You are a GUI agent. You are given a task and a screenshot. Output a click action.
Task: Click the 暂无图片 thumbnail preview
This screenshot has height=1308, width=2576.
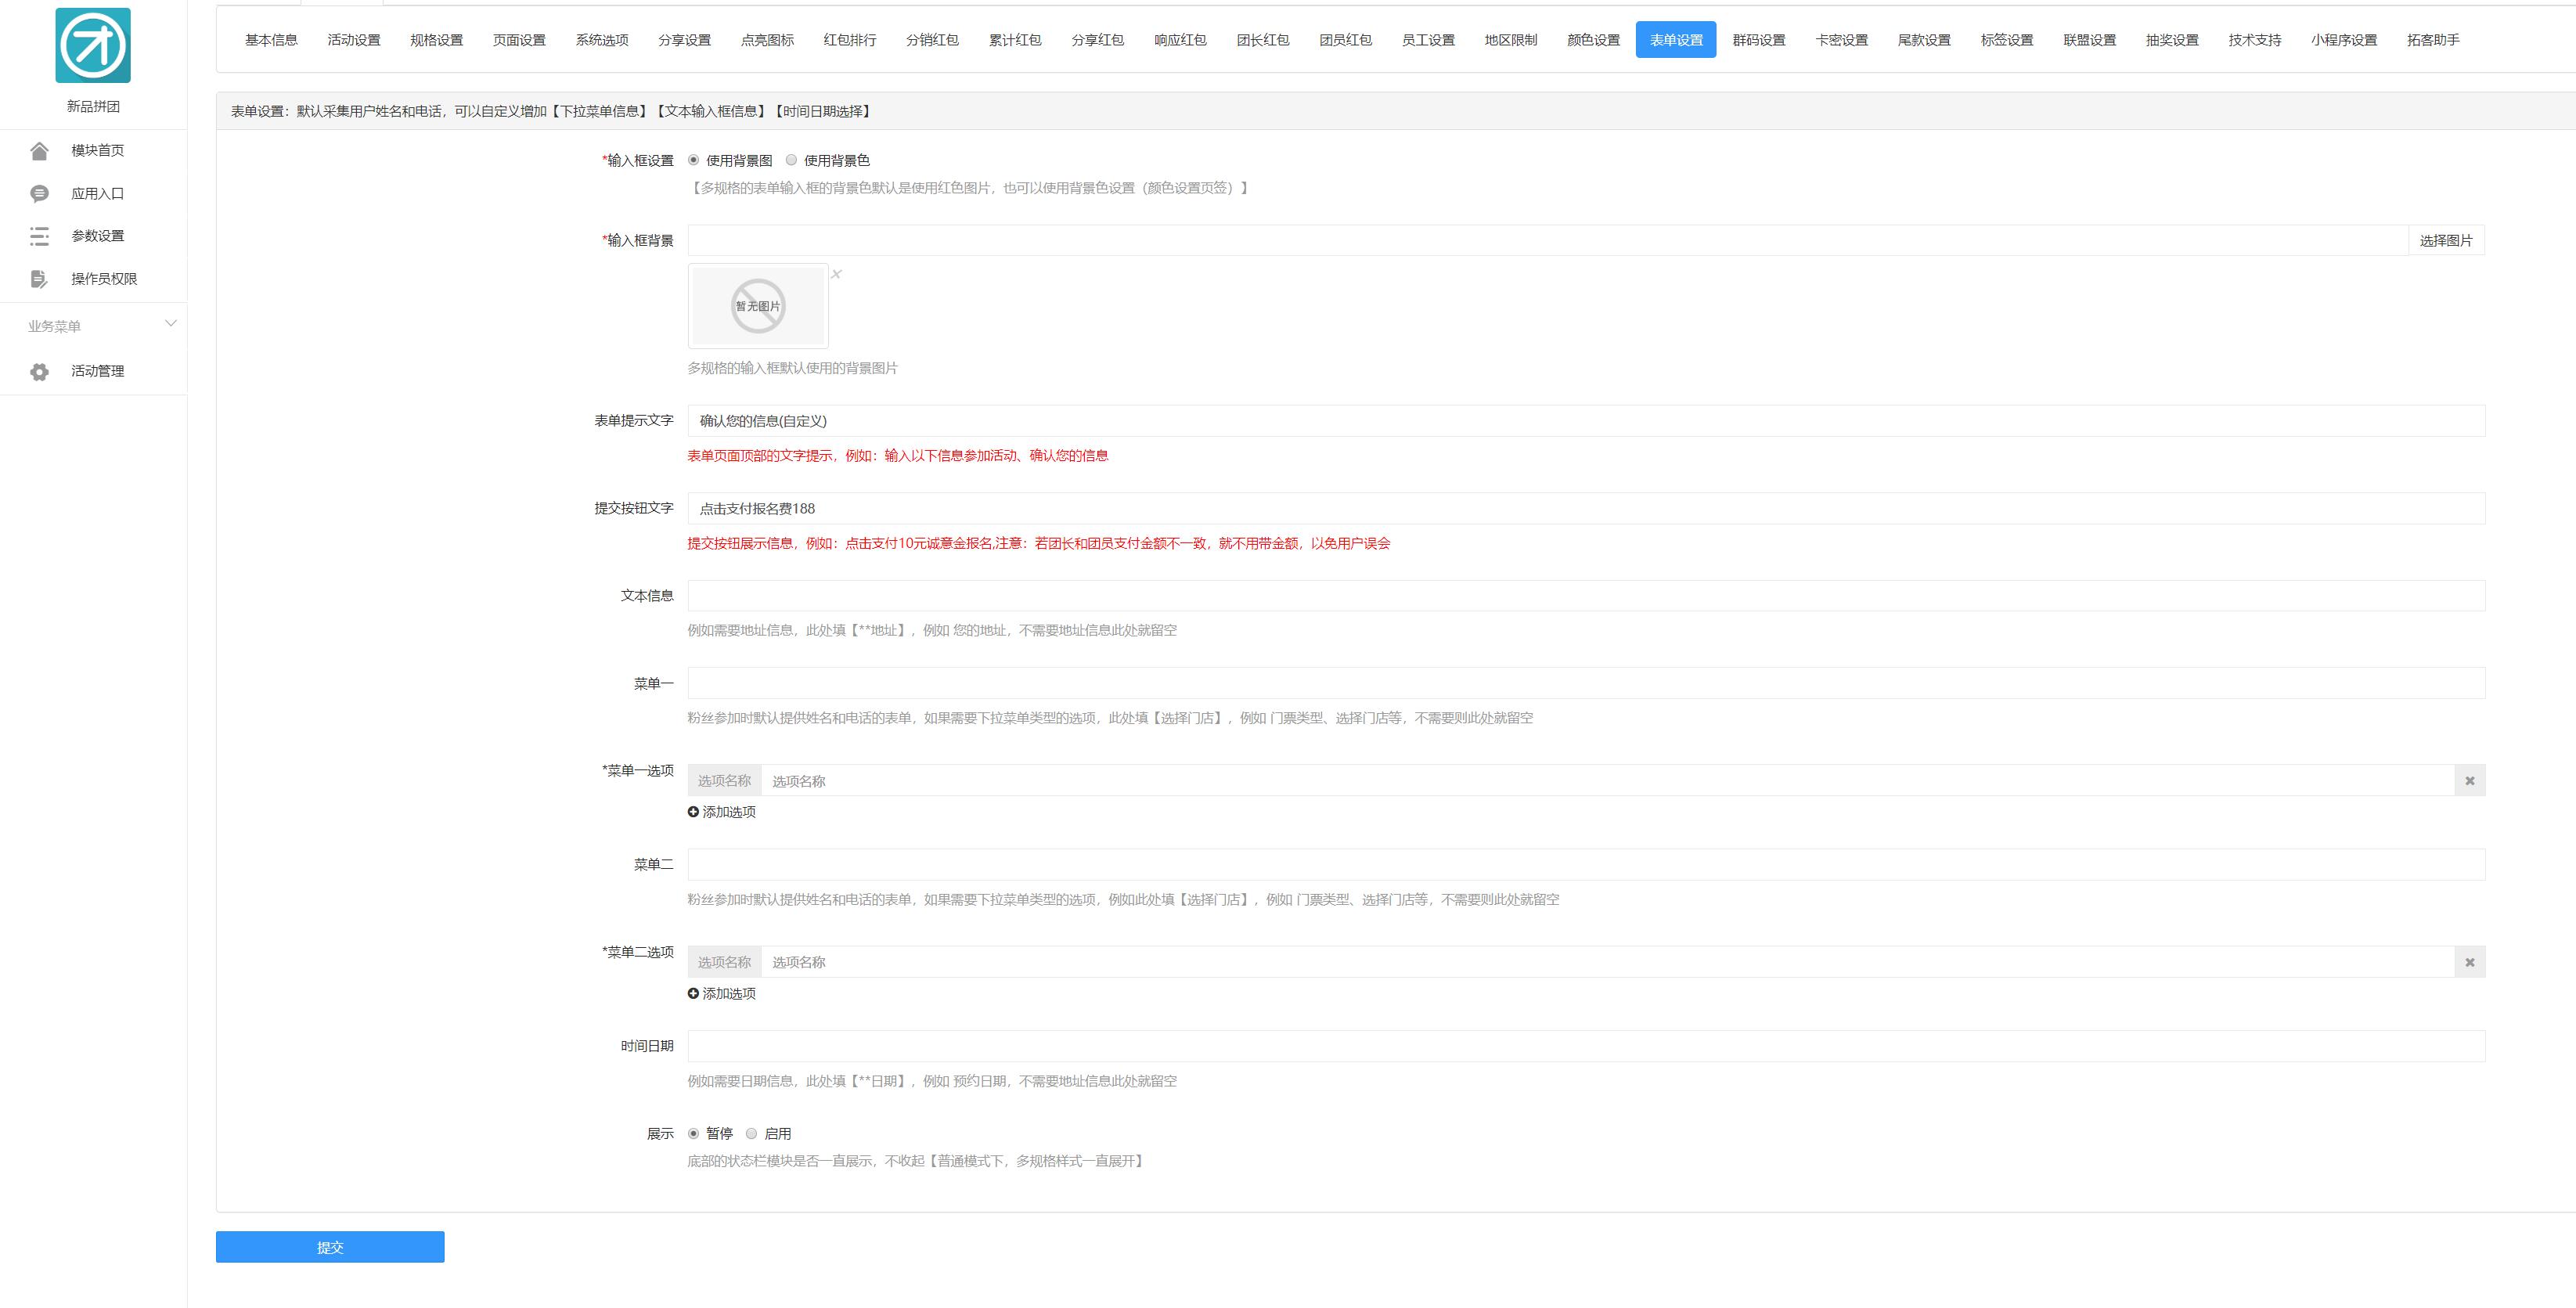point(758,306)
